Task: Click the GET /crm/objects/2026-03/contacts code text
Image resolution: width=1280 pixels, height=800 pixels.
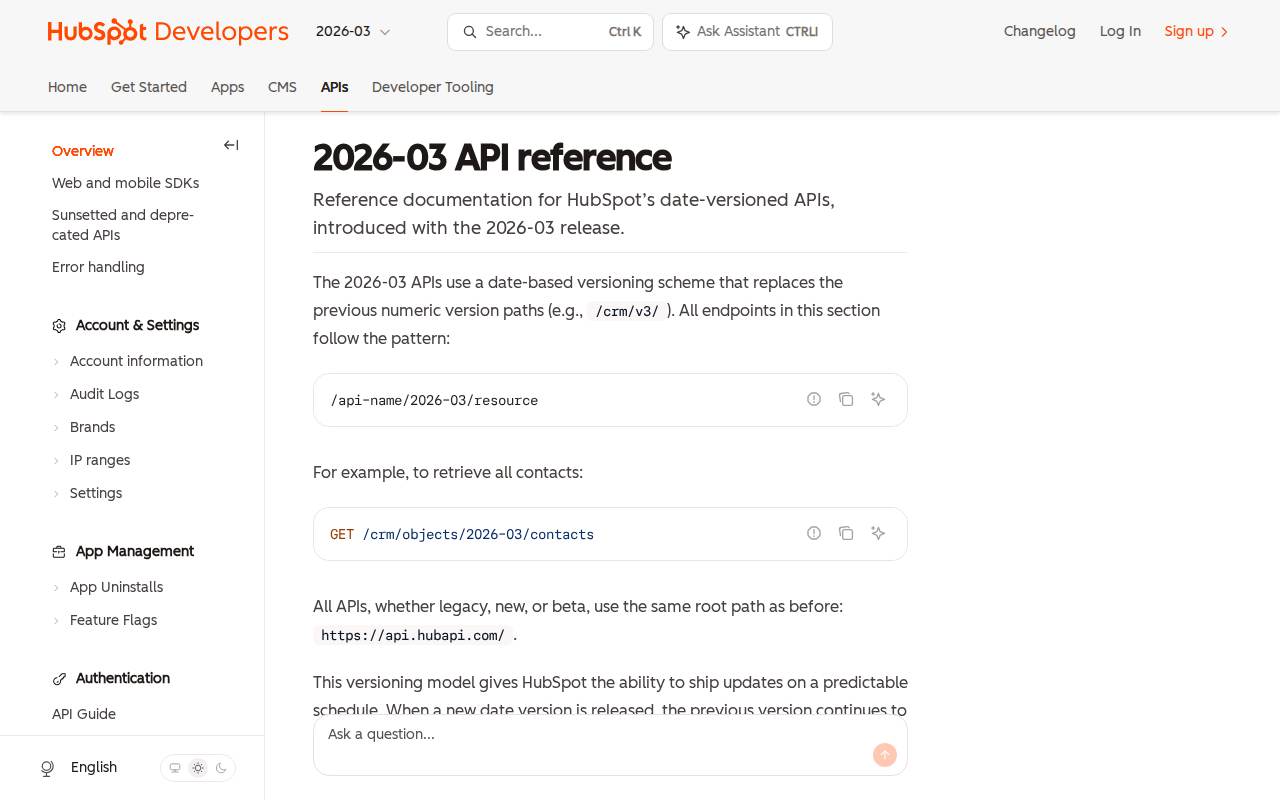Action: pos(462,535)
